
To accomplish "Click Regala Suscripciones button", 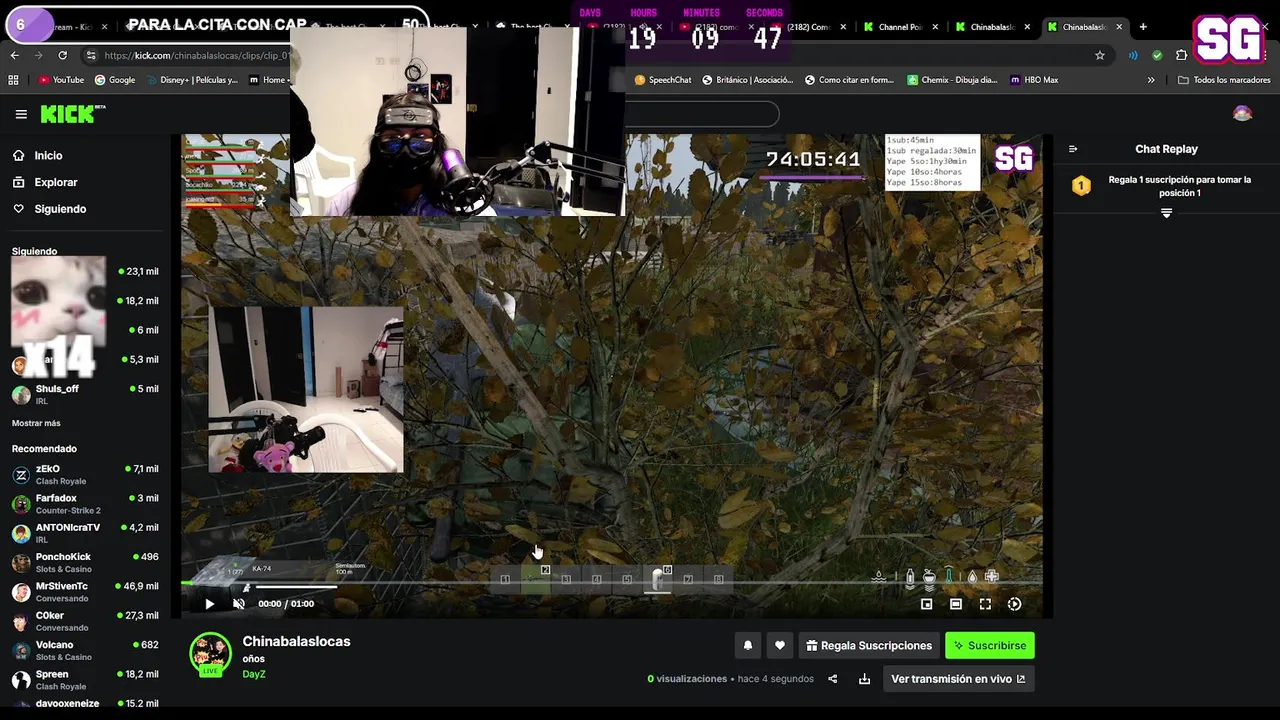I will point(869,646).
